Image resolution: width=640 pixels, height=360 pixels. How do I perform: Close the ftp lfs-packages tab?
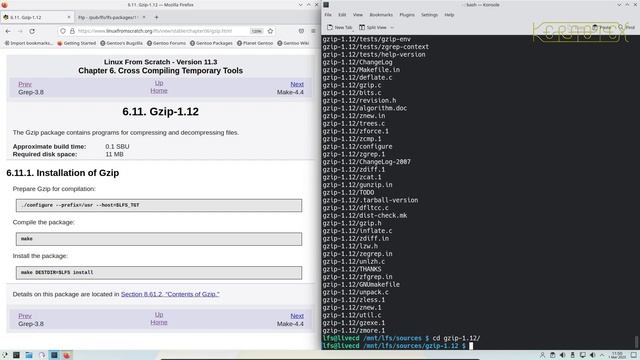pos(144,18)
